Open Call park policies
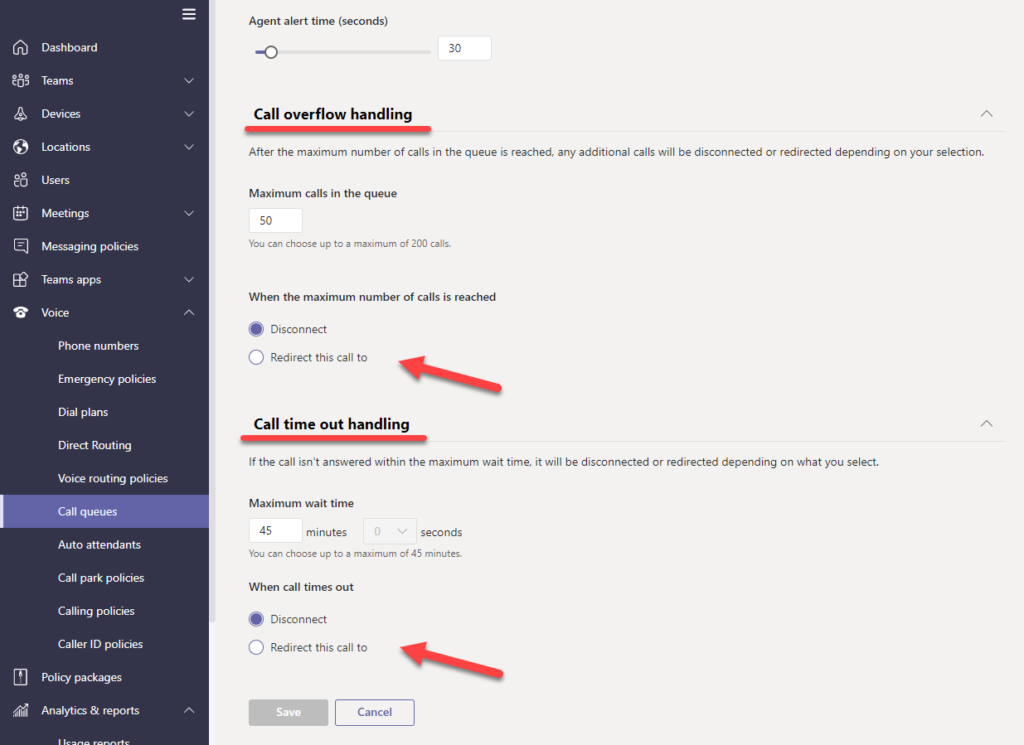Image resolution: width=1024 pixels, height=745 pixels. click(101, 578)
